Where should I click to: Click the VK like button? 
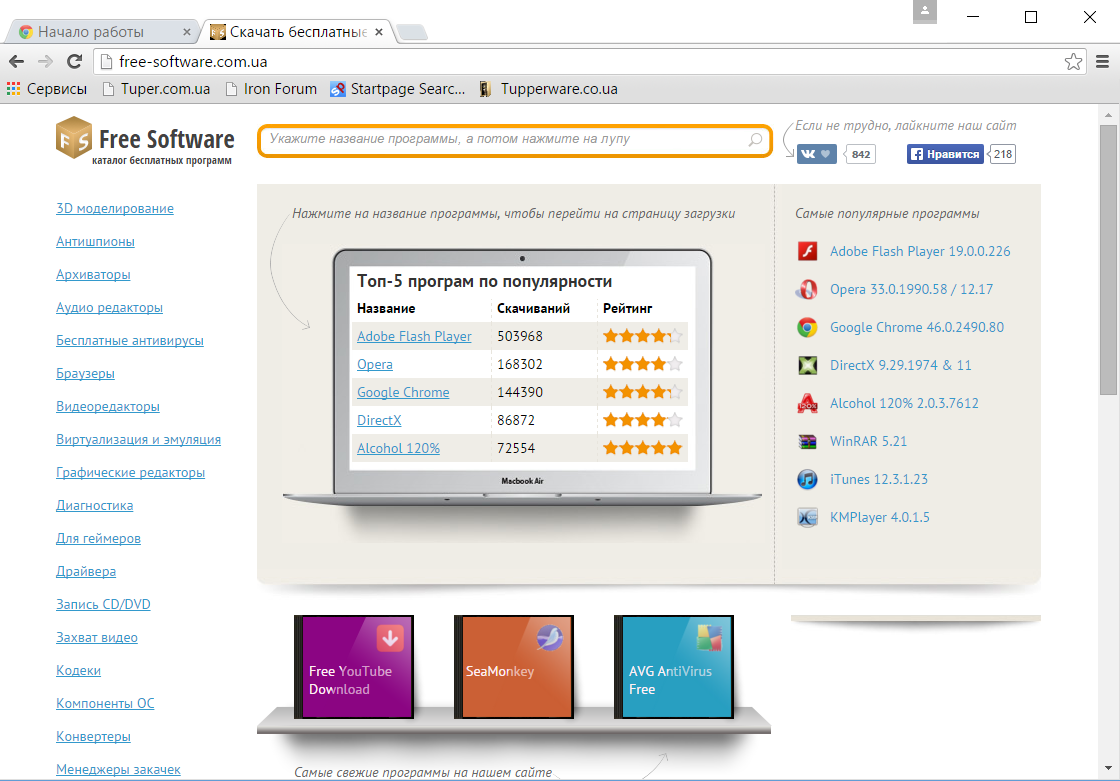[x=816, y=154]
